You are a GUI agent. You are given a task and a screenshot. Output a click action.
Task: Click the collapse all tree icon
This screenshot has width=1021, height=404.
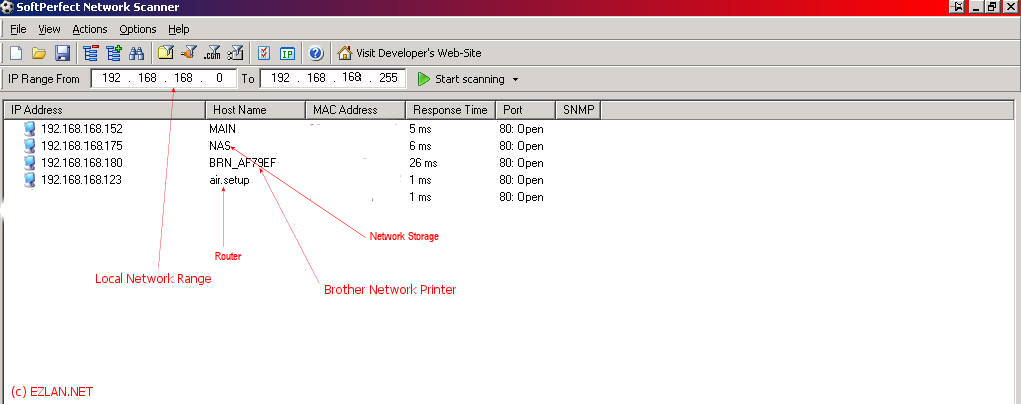pos(91,53)
